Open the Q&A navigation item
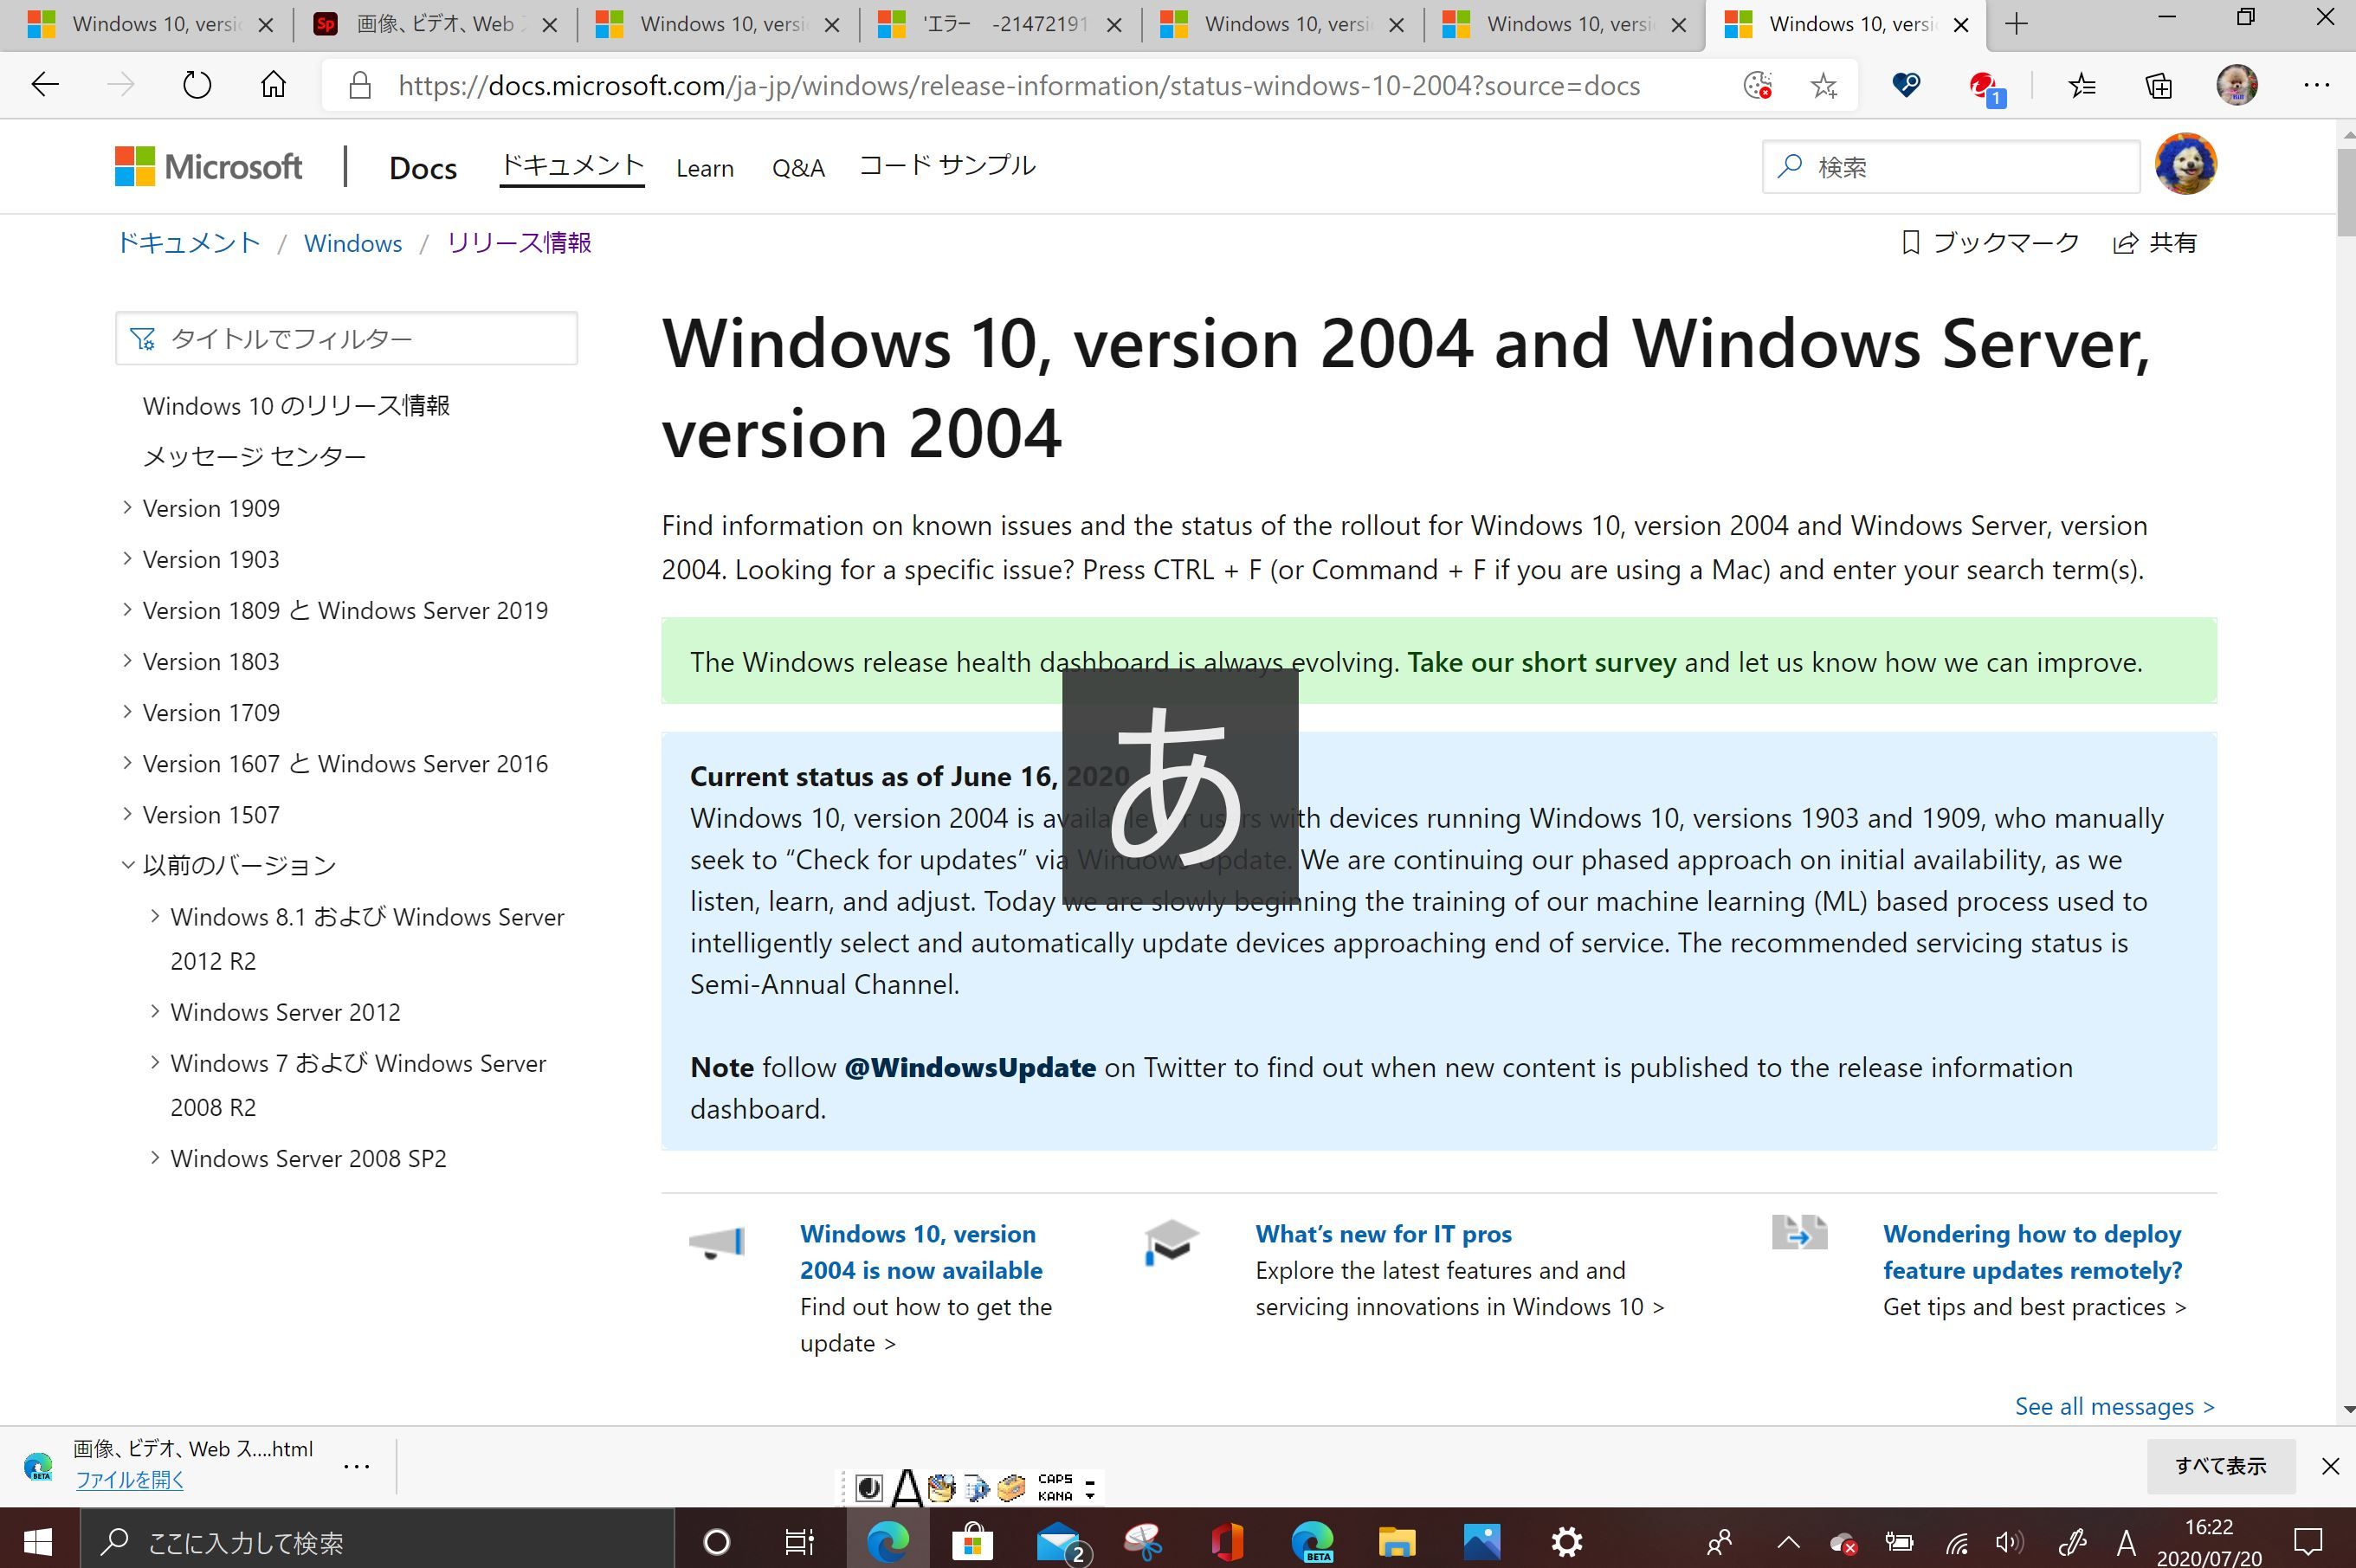 pyautogui.click(x=798, y=168)
